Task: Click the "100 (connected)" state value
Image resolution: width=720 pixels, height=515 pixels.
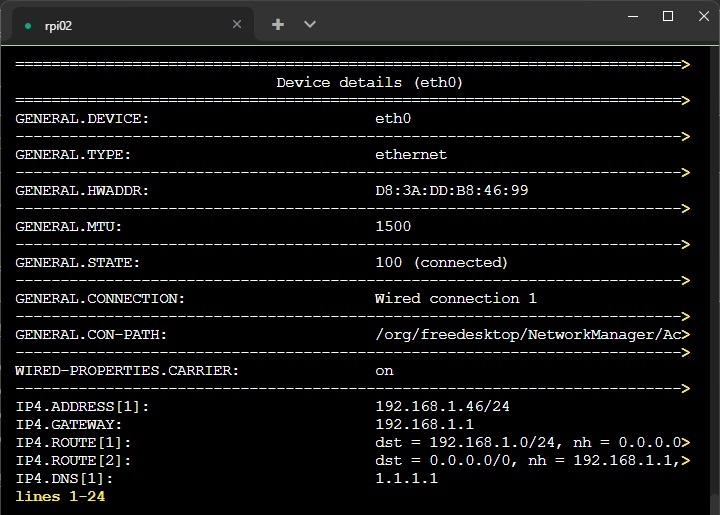Action: point(442,262)
